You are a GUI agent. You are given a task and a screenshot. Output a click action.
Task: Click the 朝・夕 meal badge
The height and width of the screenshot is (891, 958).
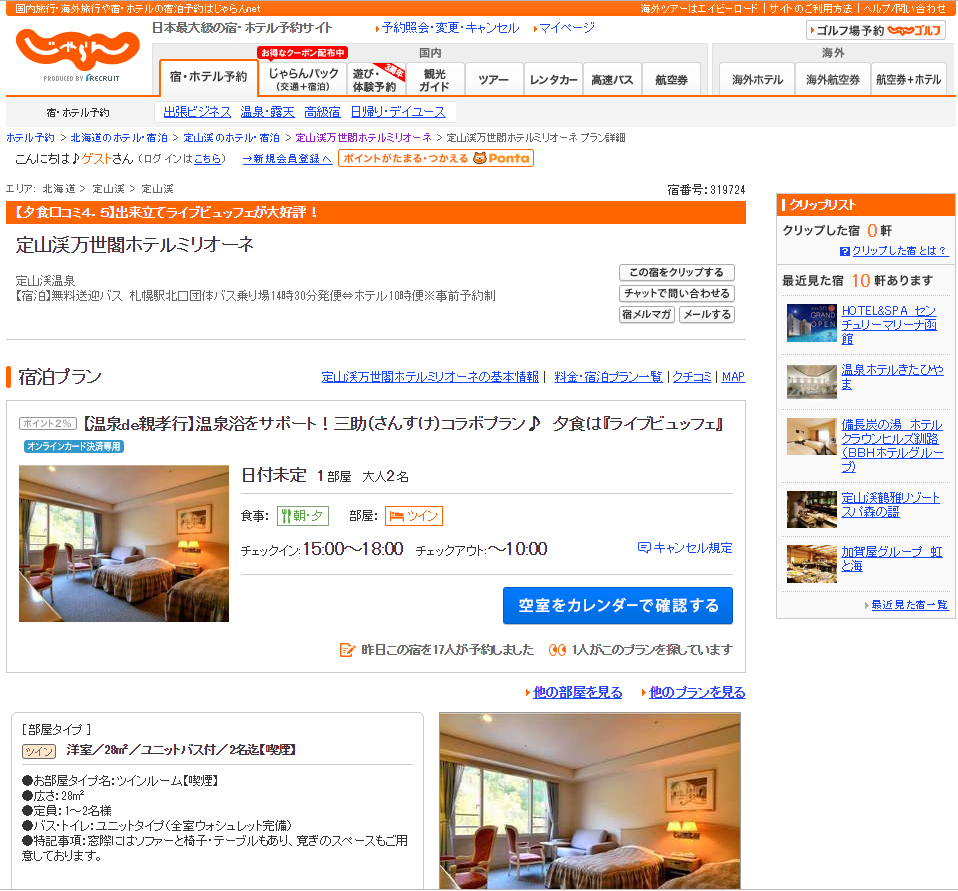pyautogui.click(x=303, y=516)
